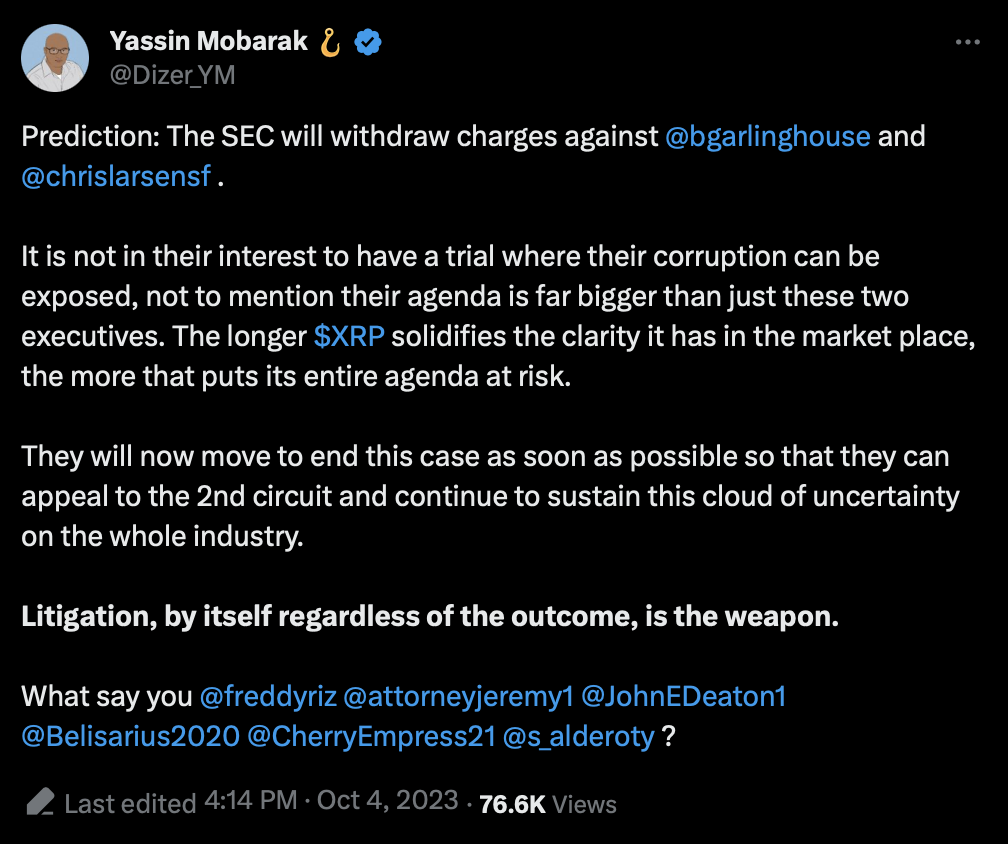View edit history via Last edited
The height and width of the screenshot is (844, 1008).
pos(130,803)
